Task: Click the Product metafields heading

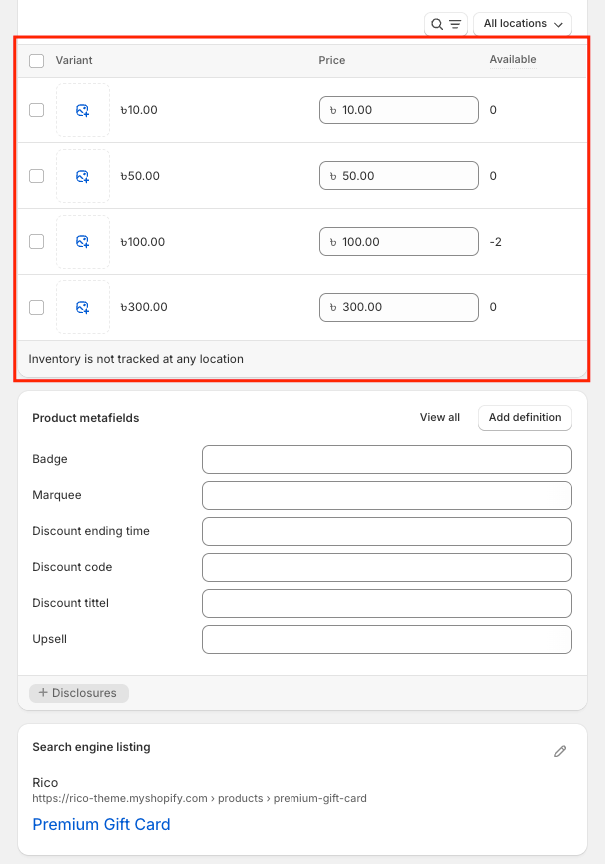Action: coord(85,418)
